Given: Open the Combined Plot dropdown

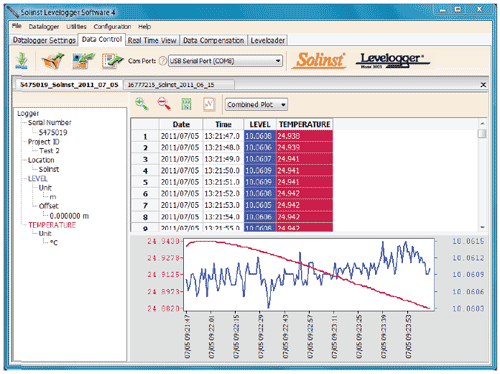Looking at the screenshot, I should (256, 105).
